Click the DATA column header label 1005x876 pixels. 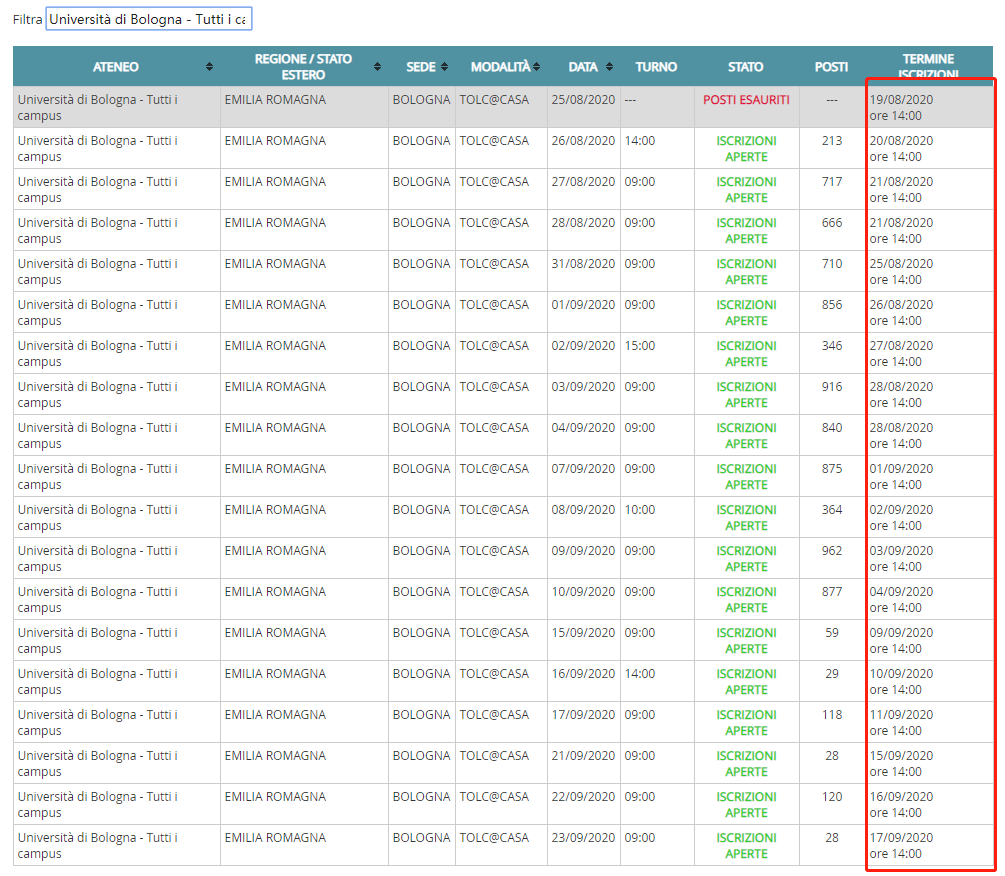[583, 67]
